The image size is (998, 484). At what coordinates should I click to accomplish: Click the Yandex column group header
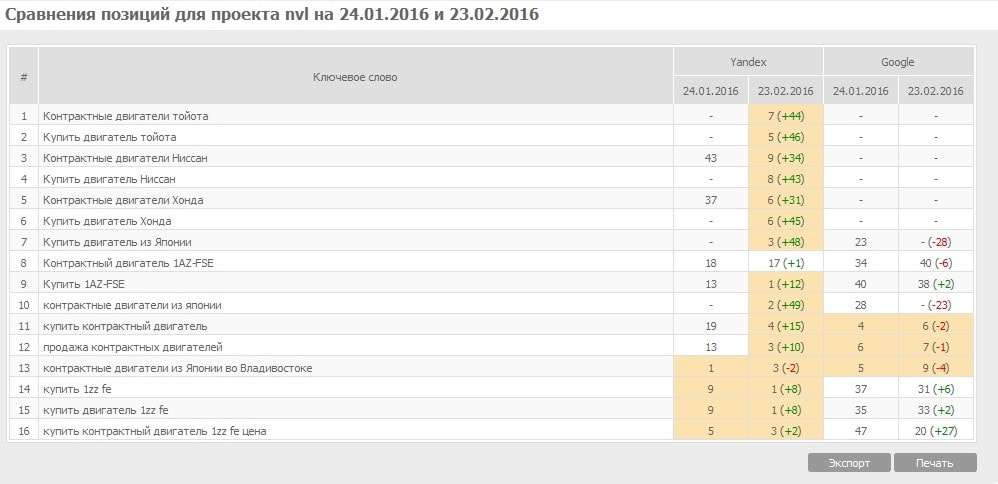(x=748, y=62)
